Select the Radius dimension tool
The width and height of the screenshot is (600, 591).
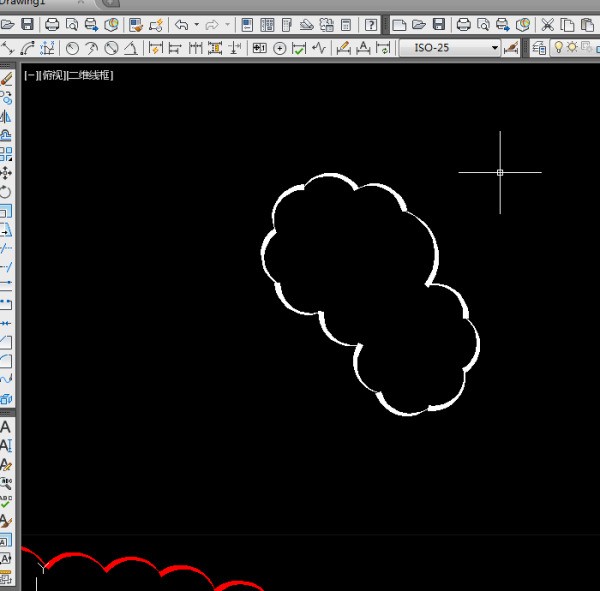point(72,48)
